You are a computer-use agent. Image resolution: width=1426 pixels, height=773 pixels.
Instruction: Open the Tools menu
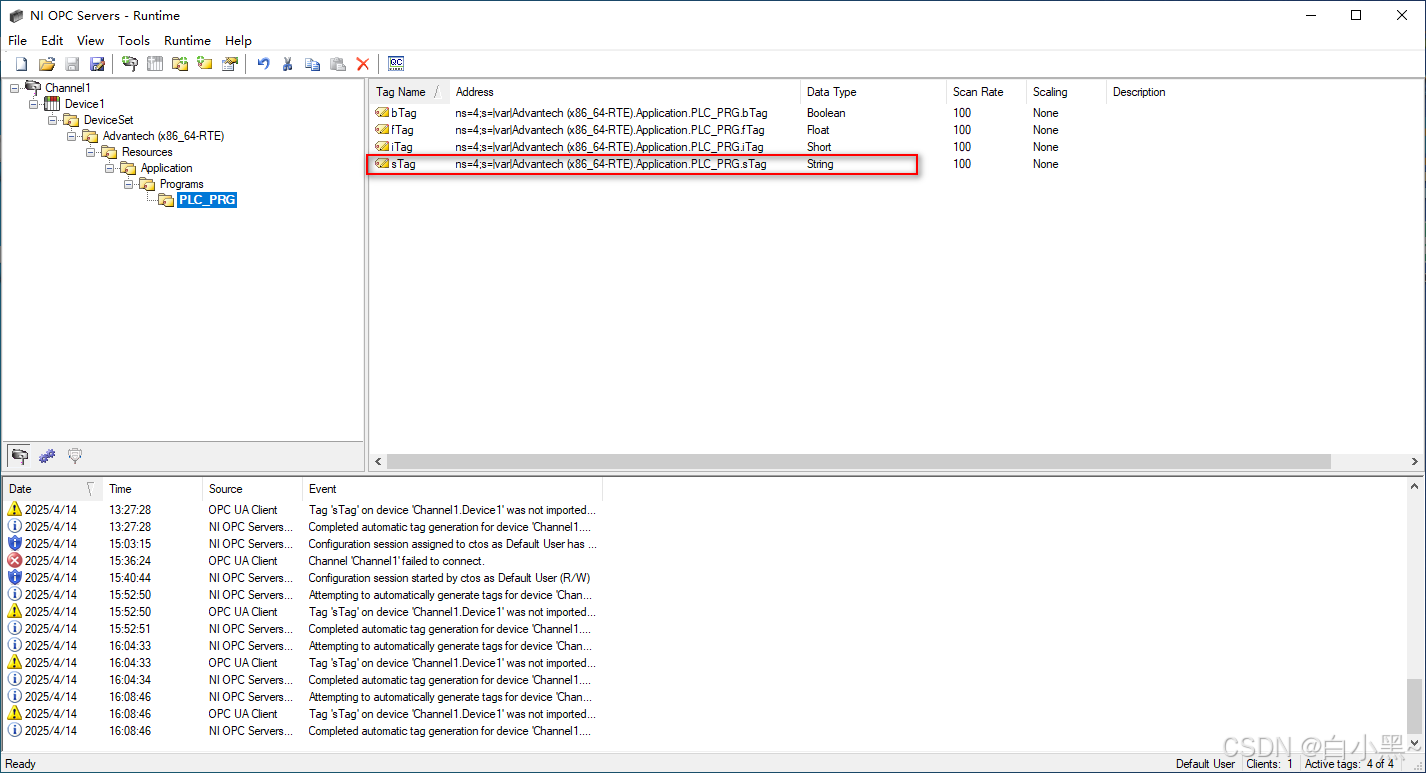pos(134,41)
